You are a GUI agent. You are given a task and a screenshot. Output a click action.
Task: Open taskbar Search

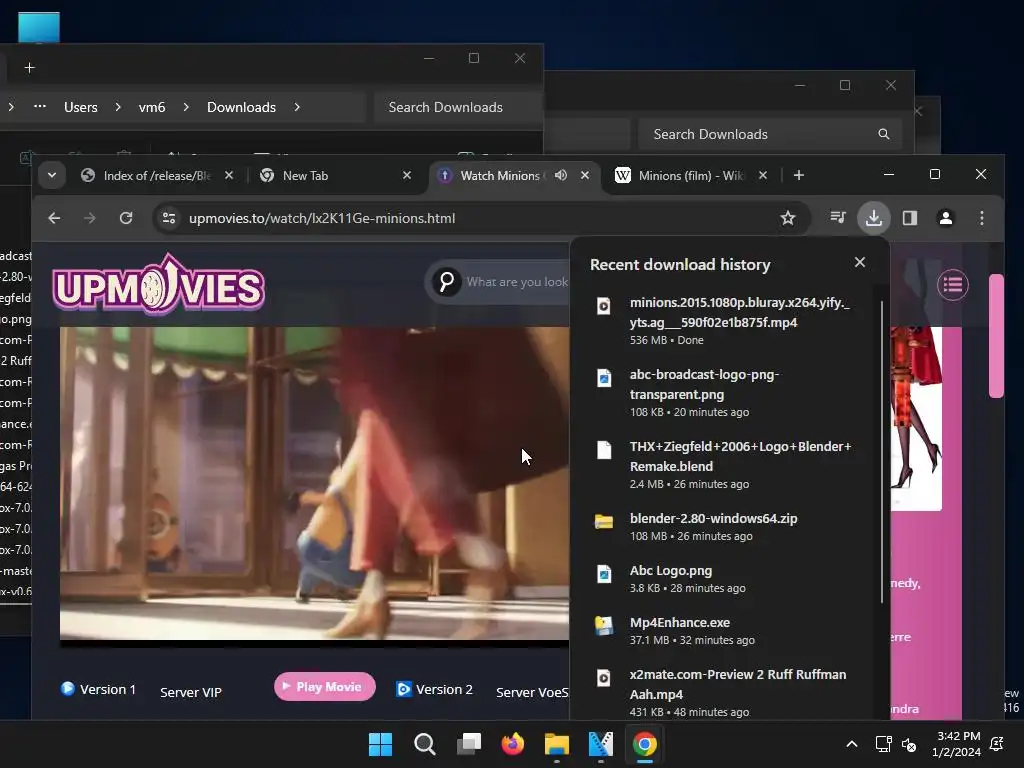pos(424,744)
